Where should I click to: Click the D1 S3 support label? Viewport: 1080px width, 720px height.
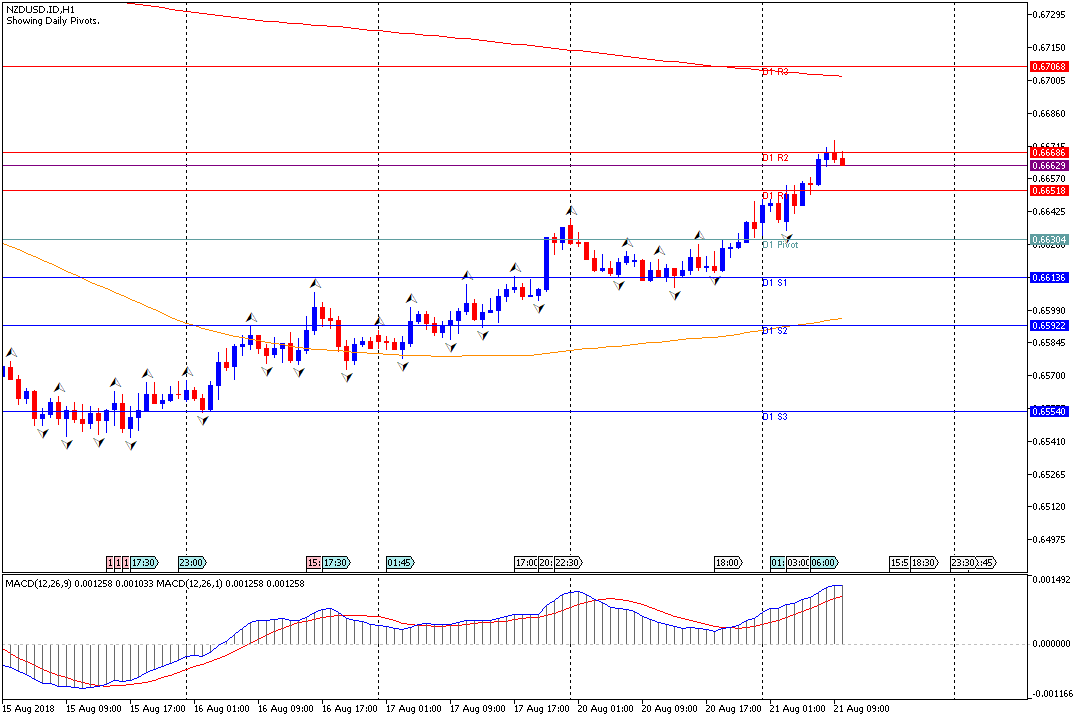pyautogui.click(x=775, y=417)
